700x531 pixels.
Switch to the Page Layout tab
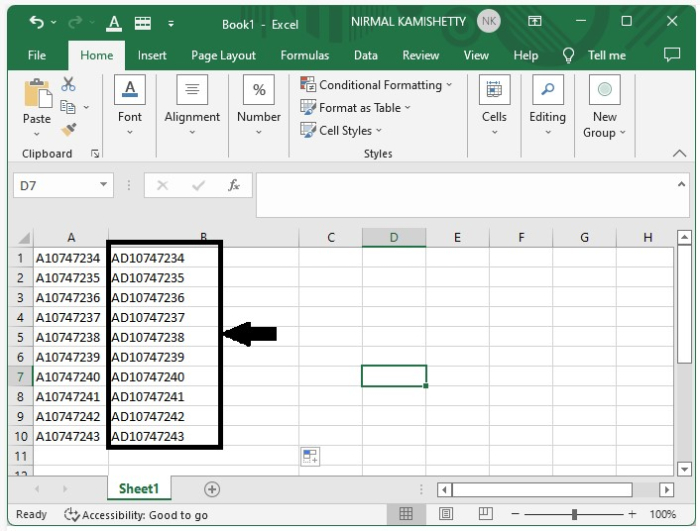[223, 55]
